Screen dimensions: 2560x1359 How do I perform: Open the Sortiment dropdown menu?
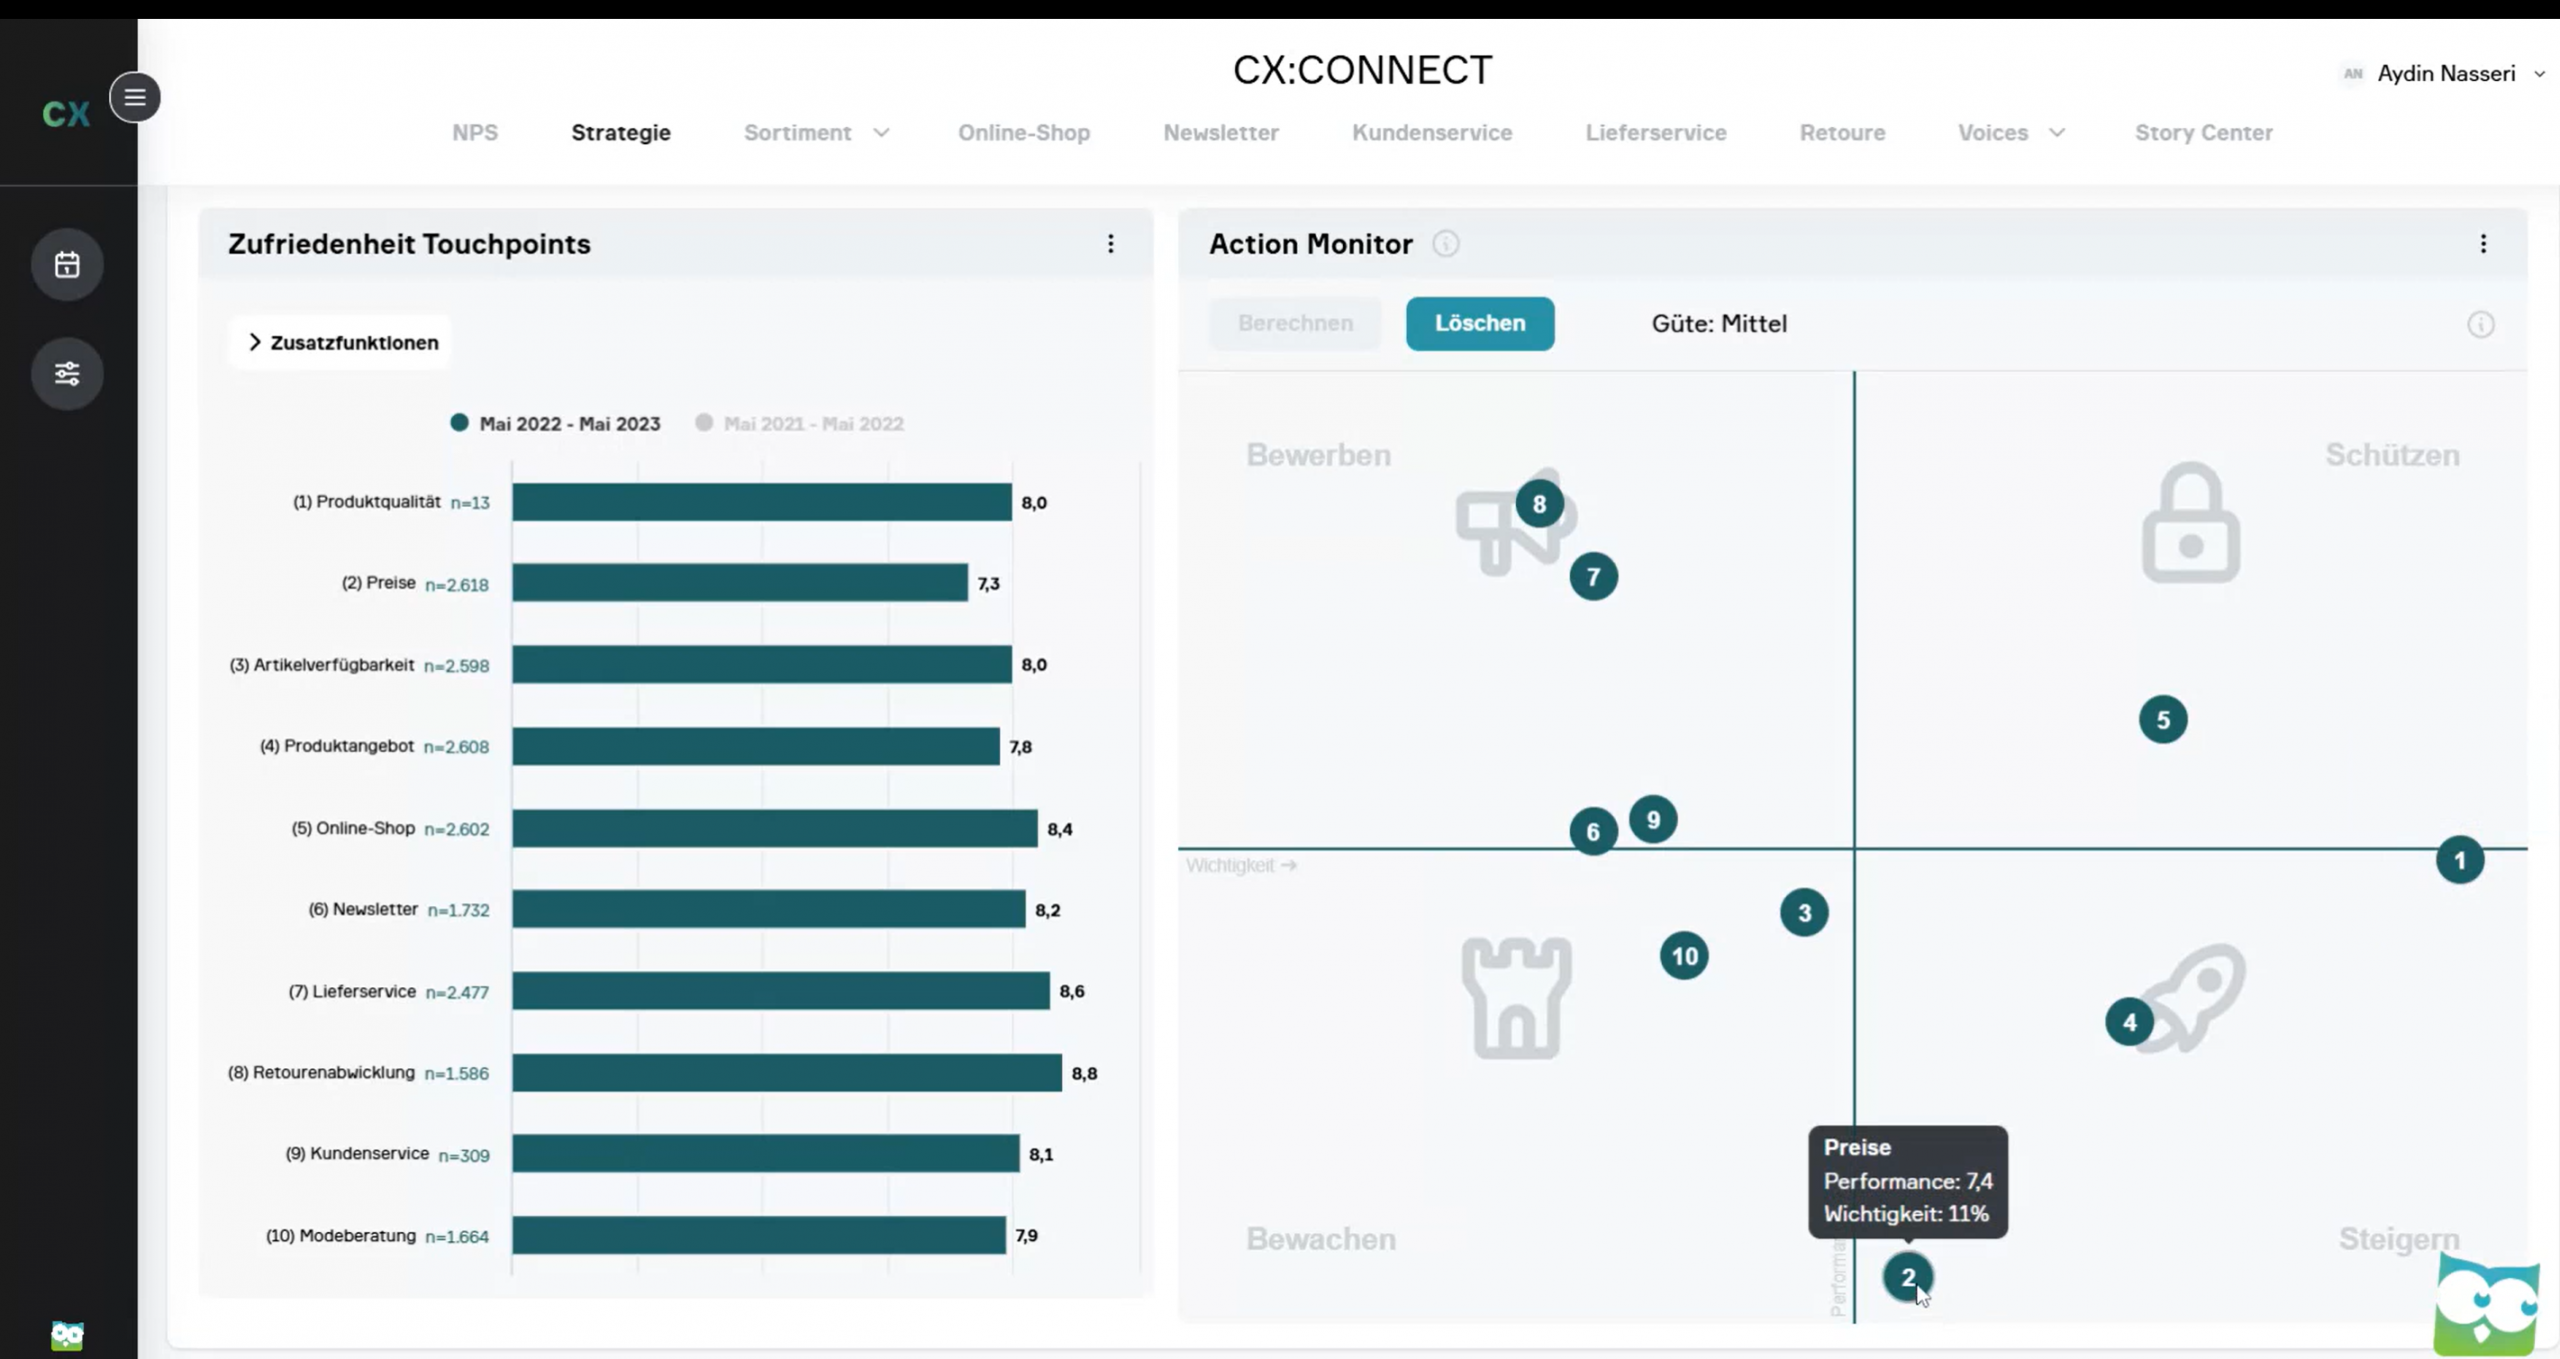tap(816, 132)
